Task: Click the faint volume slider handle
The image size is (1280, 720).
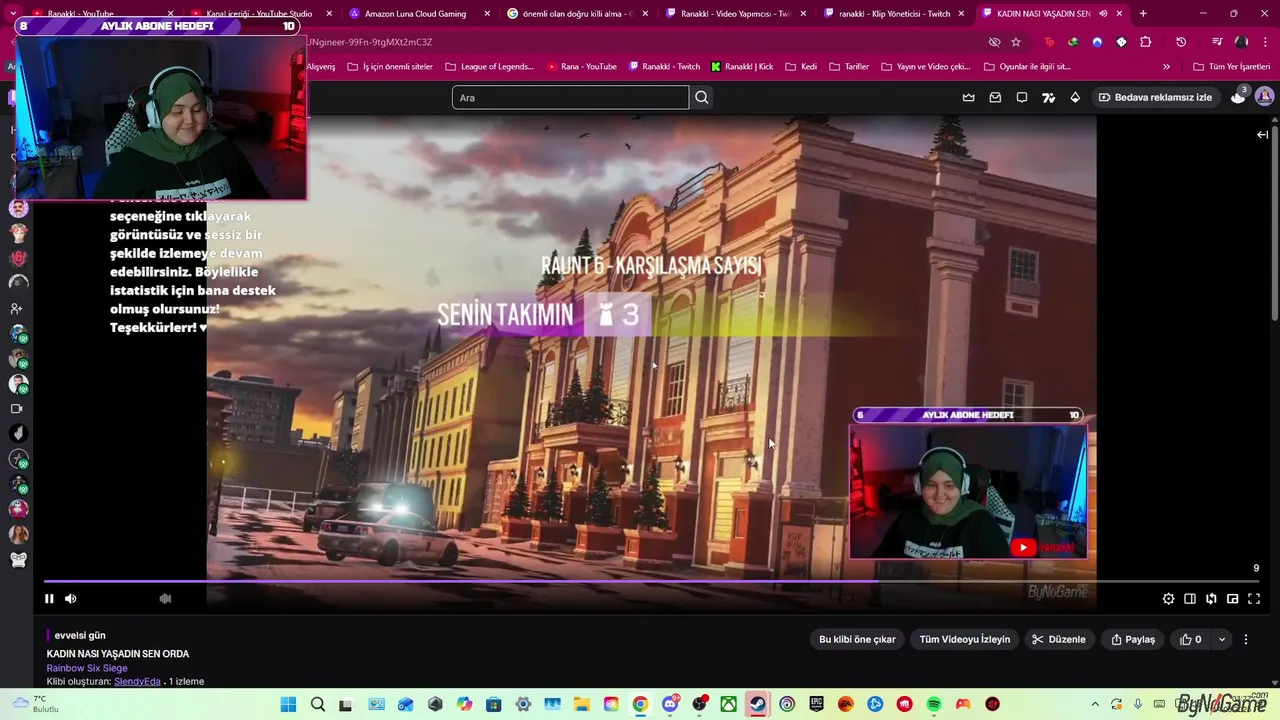Action: pyautogui.click(x=165, y=598)
